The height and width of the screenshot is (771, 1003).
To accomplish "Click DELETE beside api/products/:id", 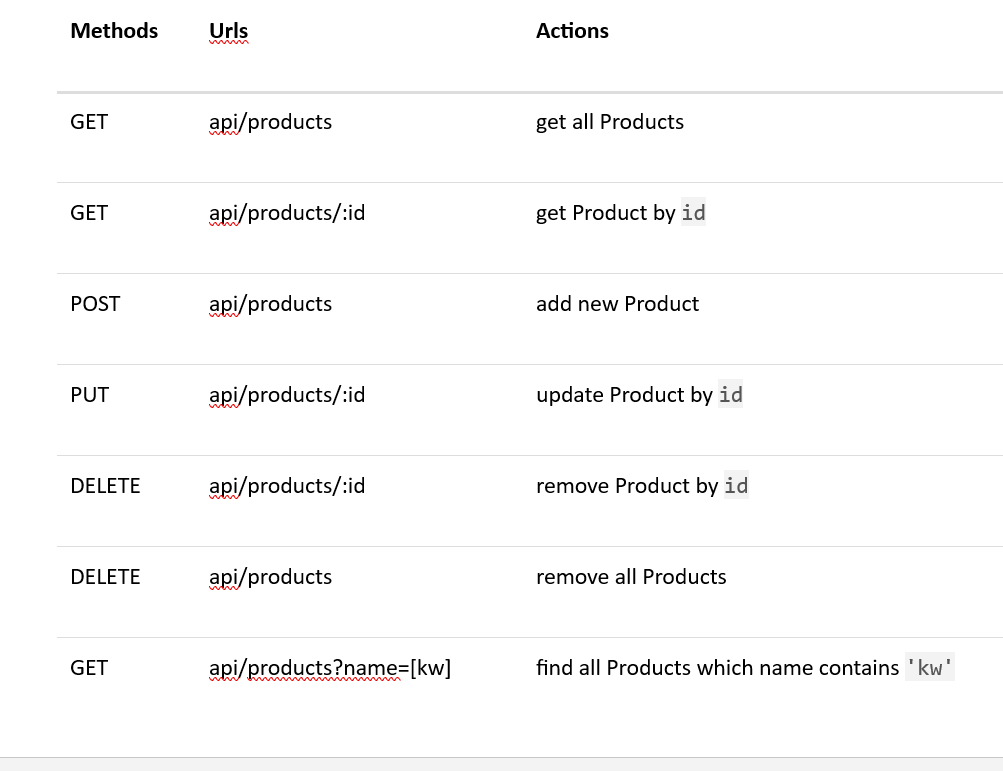I will click(x=105, y=485).
